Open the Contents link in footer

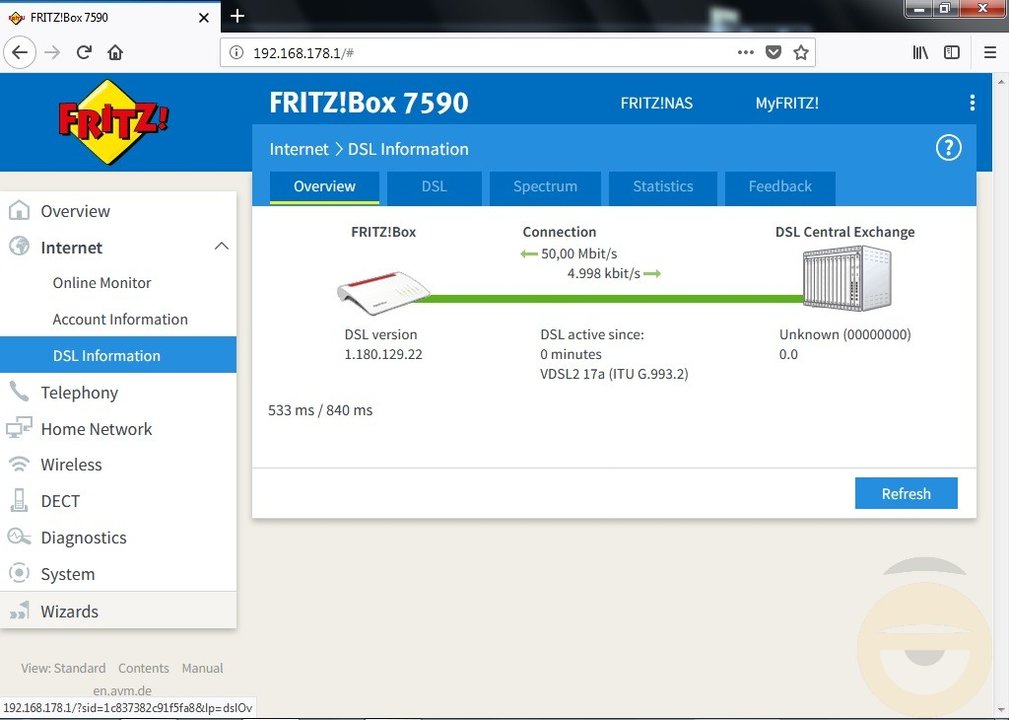coord(143,668)
